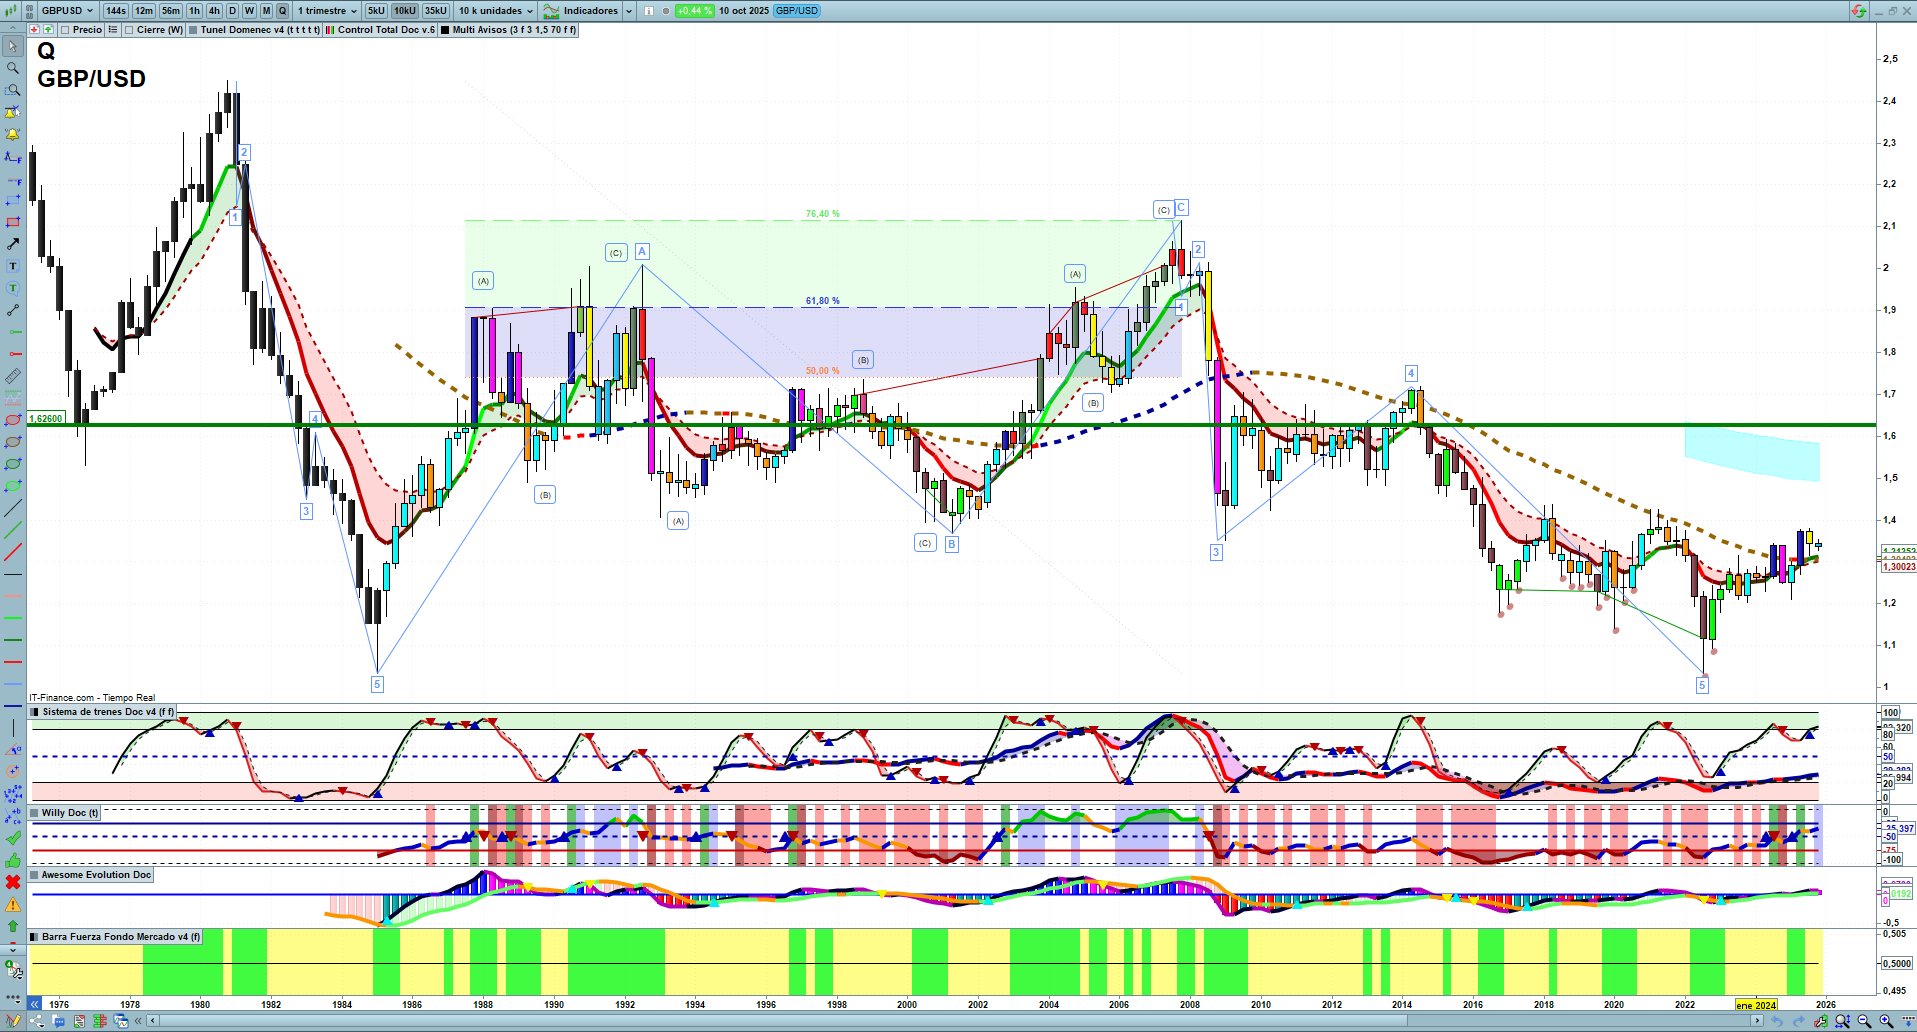Activate the magnifying glass zoom tool
This screenshot has height=1032, width=1917.
13,69
